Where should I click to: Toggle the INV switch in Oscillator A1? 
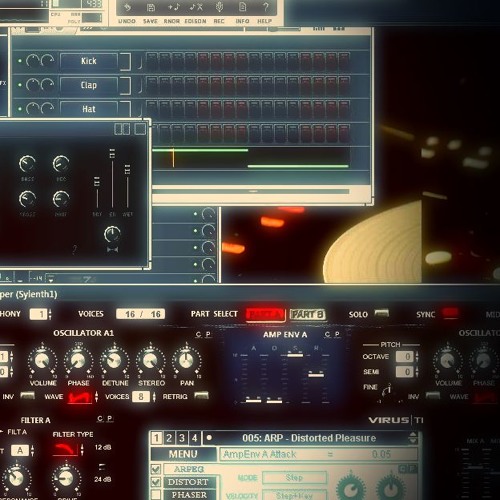pos(27,396)
